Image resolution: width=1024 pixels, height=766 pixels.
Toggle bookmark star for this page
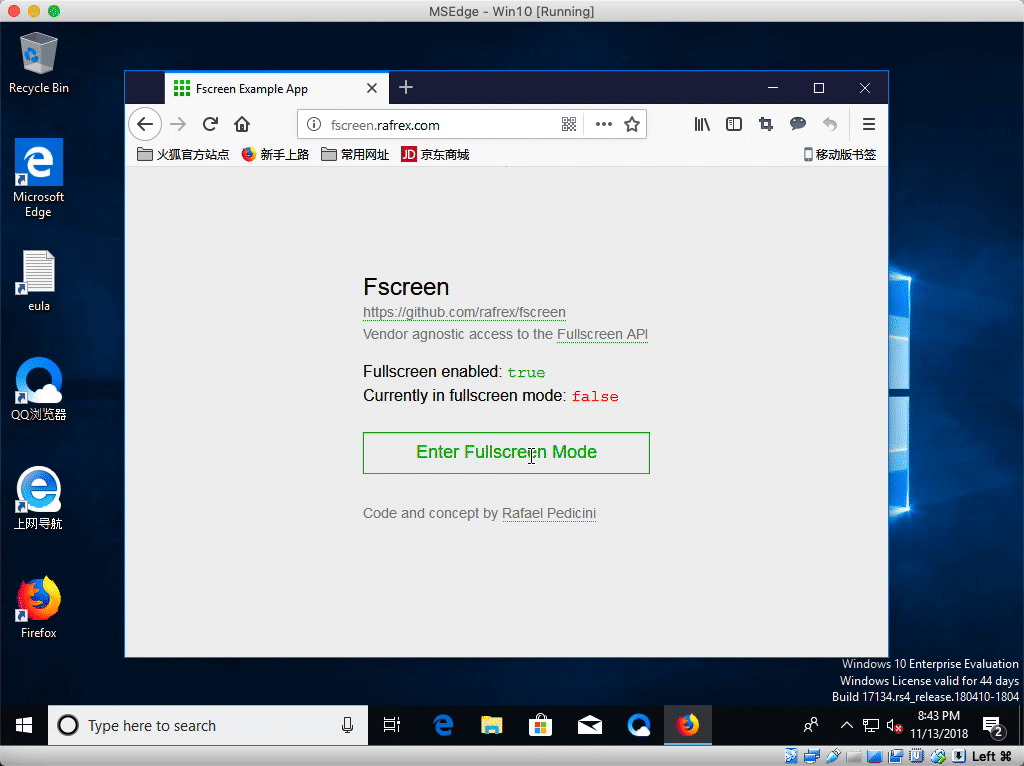632,124
